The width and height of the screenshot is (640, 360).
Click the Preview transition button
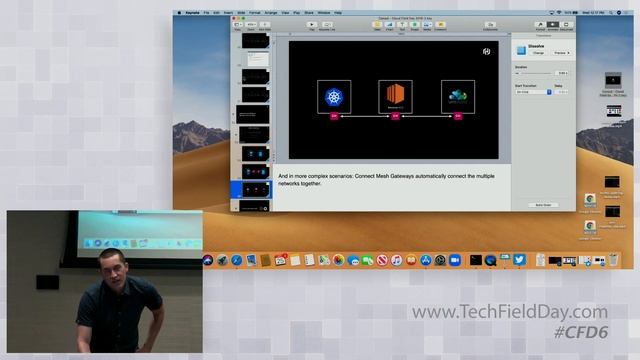click(x=561, y=53)
